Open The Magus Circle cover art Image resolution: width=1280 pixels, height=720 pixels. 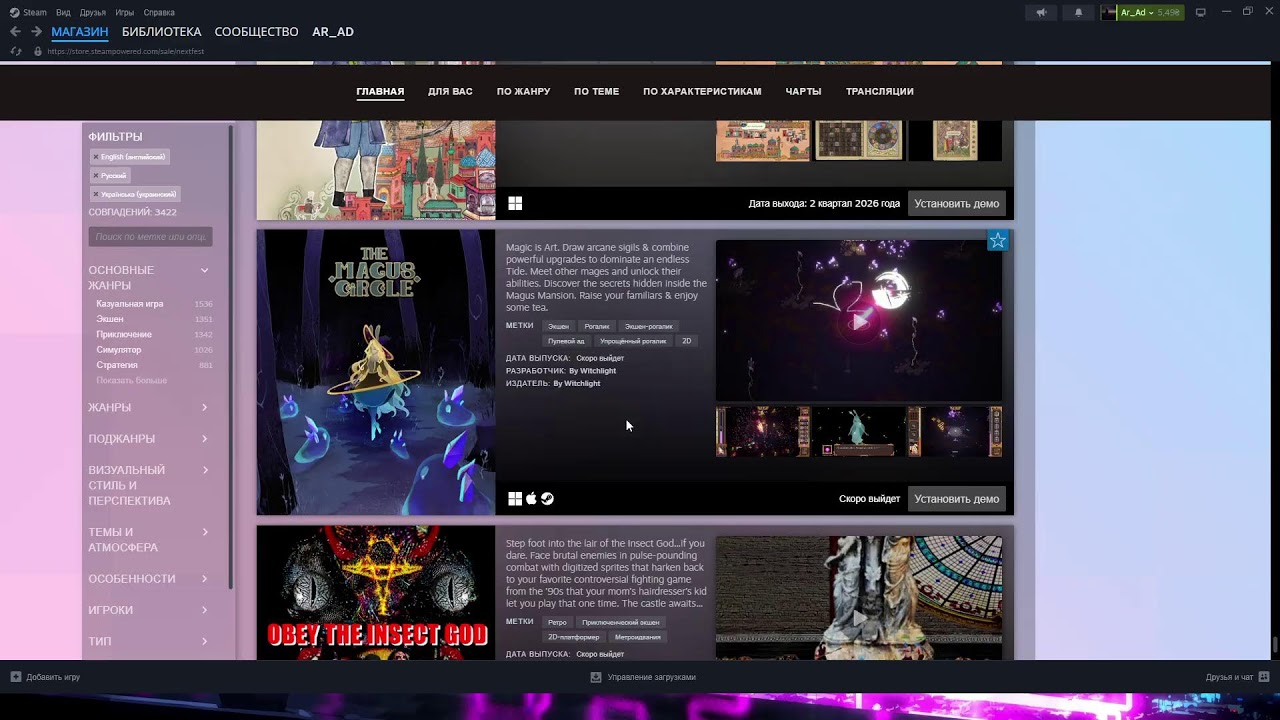click(x=376, y=373)
